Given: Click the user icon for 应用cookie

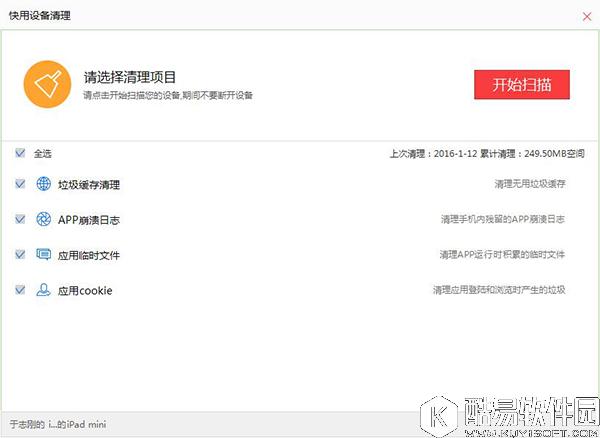Looking at the screenshot, I should (x=43, y=290).
